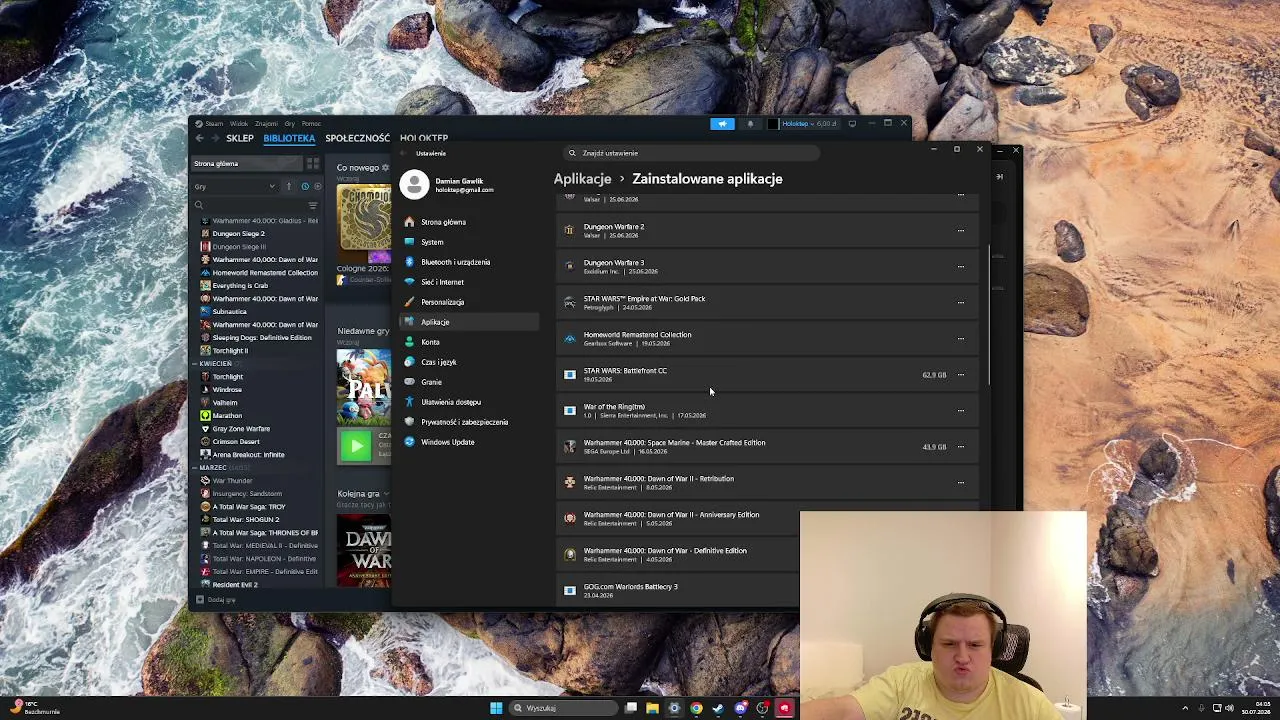This screenshot has height=720, width=1280.
Task: Open the Gry filter dropdown in Steam
Action: coord(235,186)
